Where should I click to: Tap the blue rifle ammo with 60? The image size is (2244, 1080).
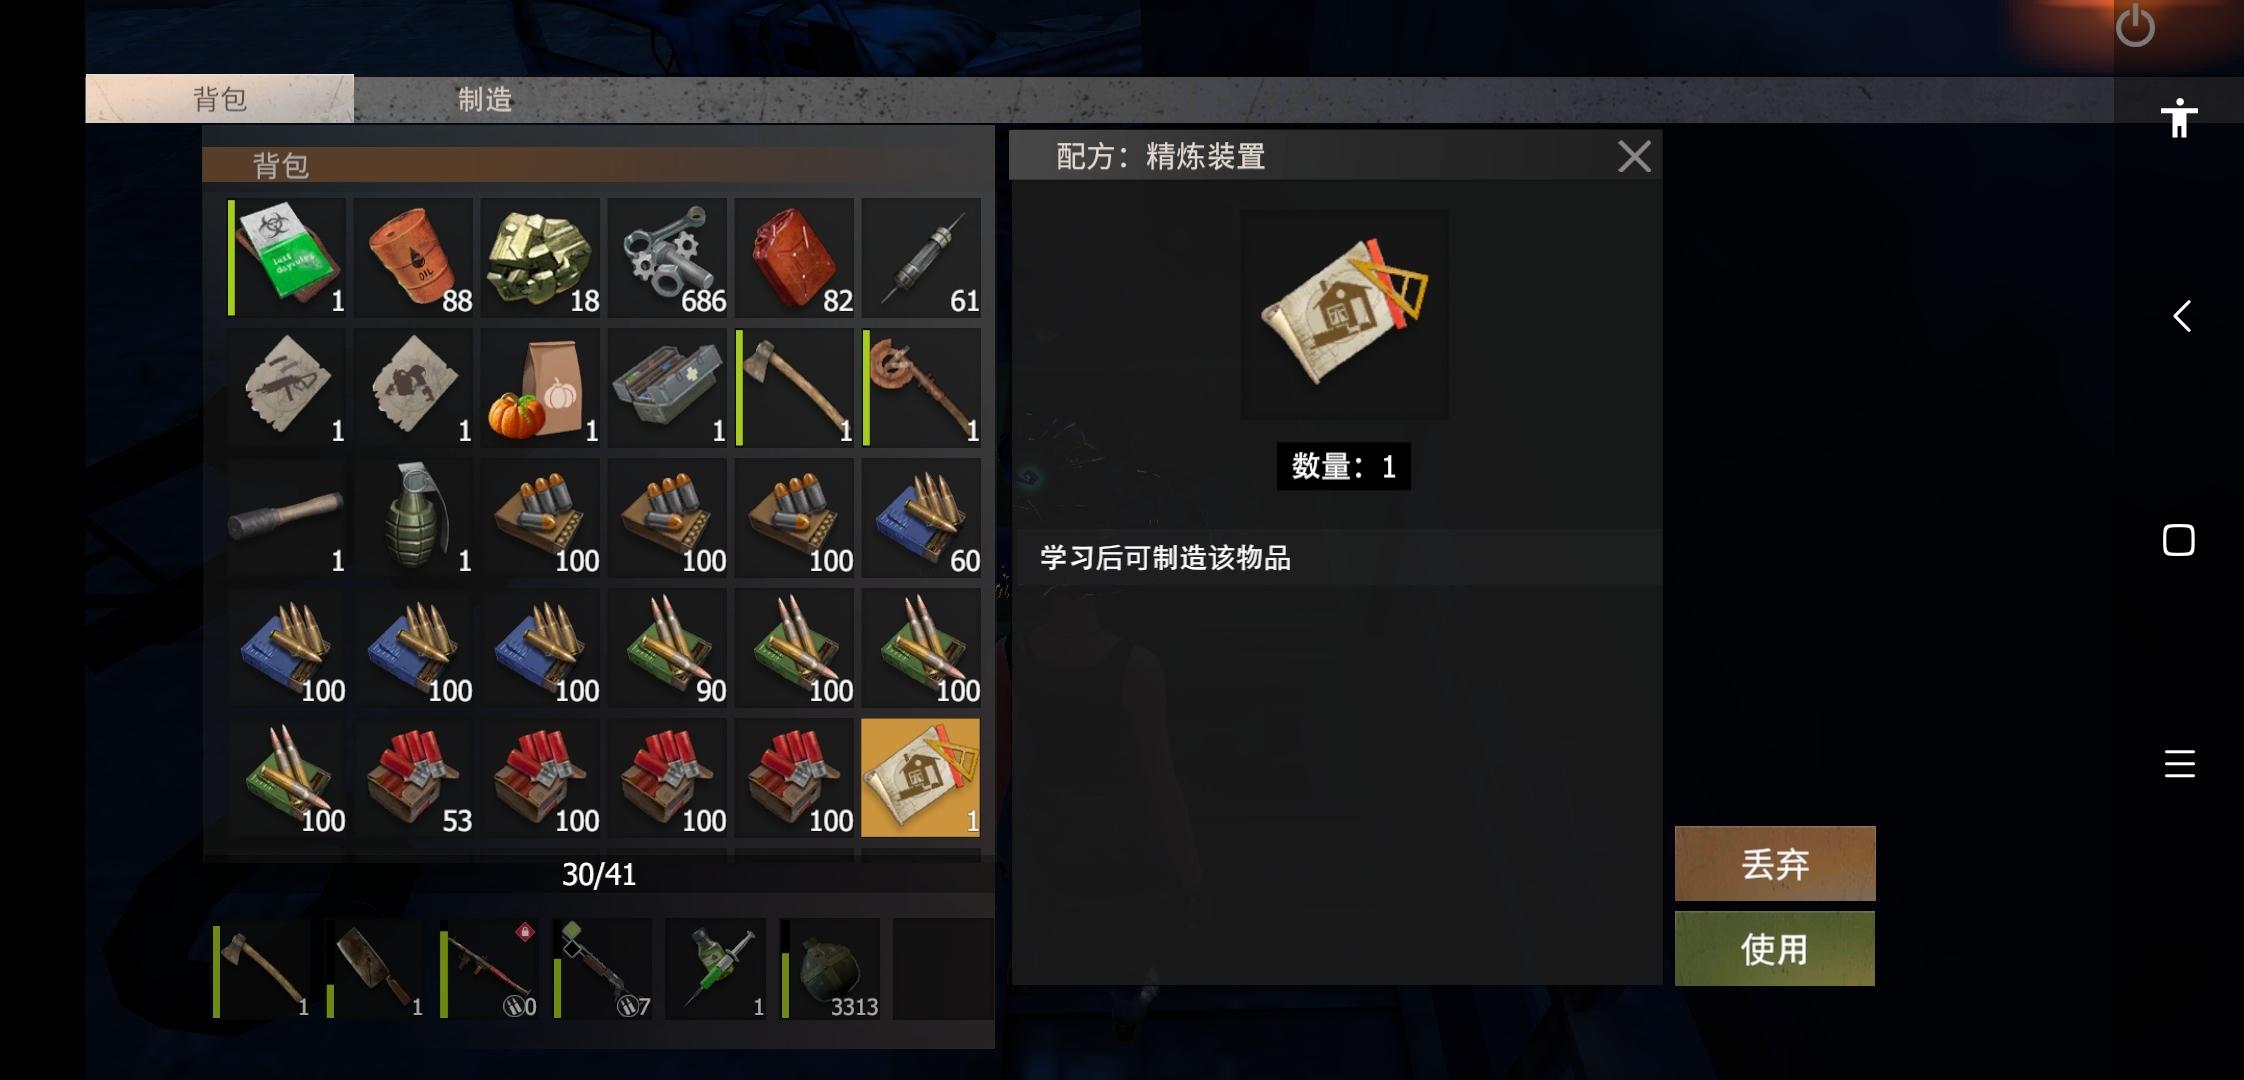[x=921, y=518]
